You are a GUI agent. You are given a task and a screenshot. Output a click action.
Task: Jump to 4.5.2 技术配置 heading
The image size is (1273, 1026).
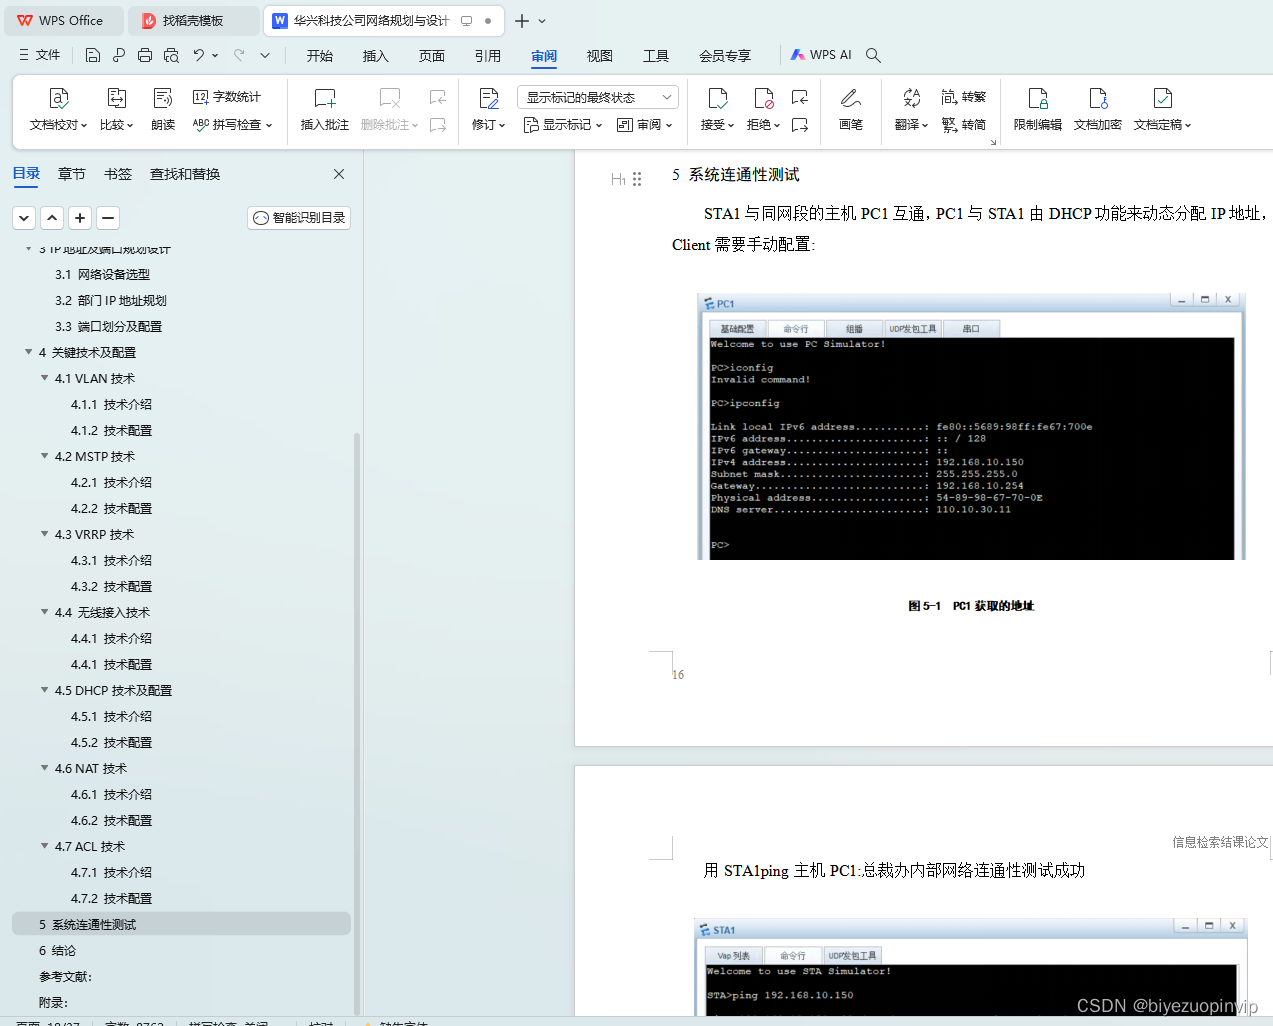click(112, 742)
